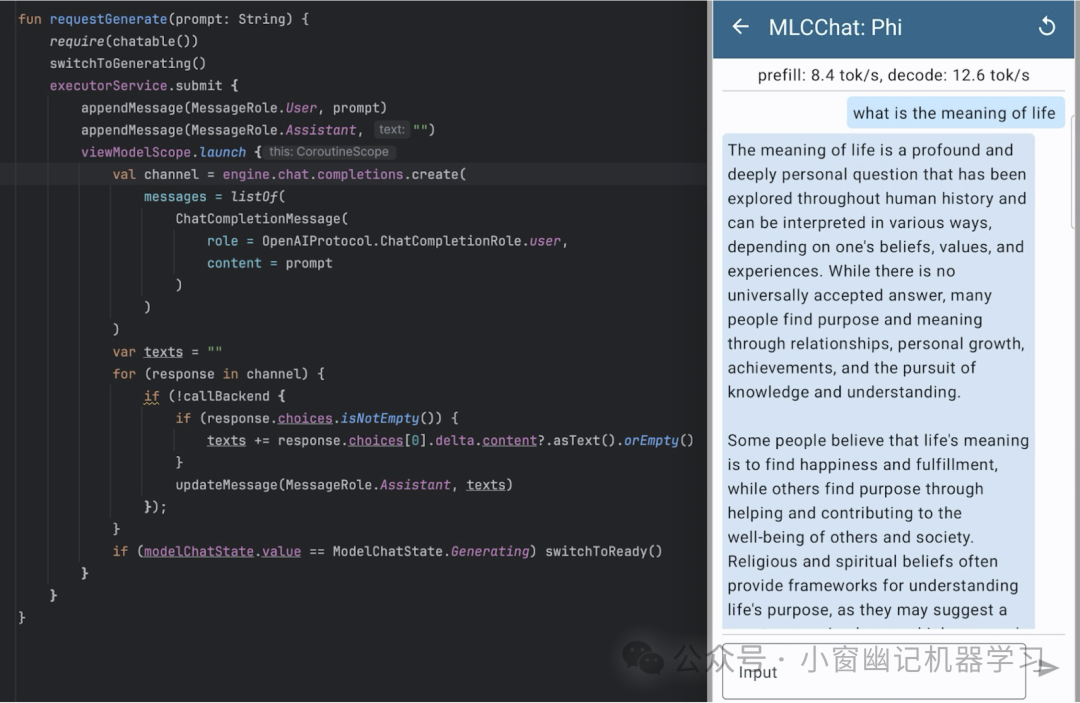Reset chat with the refresh icon
The image size is (1080, 703).
(1046, 27)
